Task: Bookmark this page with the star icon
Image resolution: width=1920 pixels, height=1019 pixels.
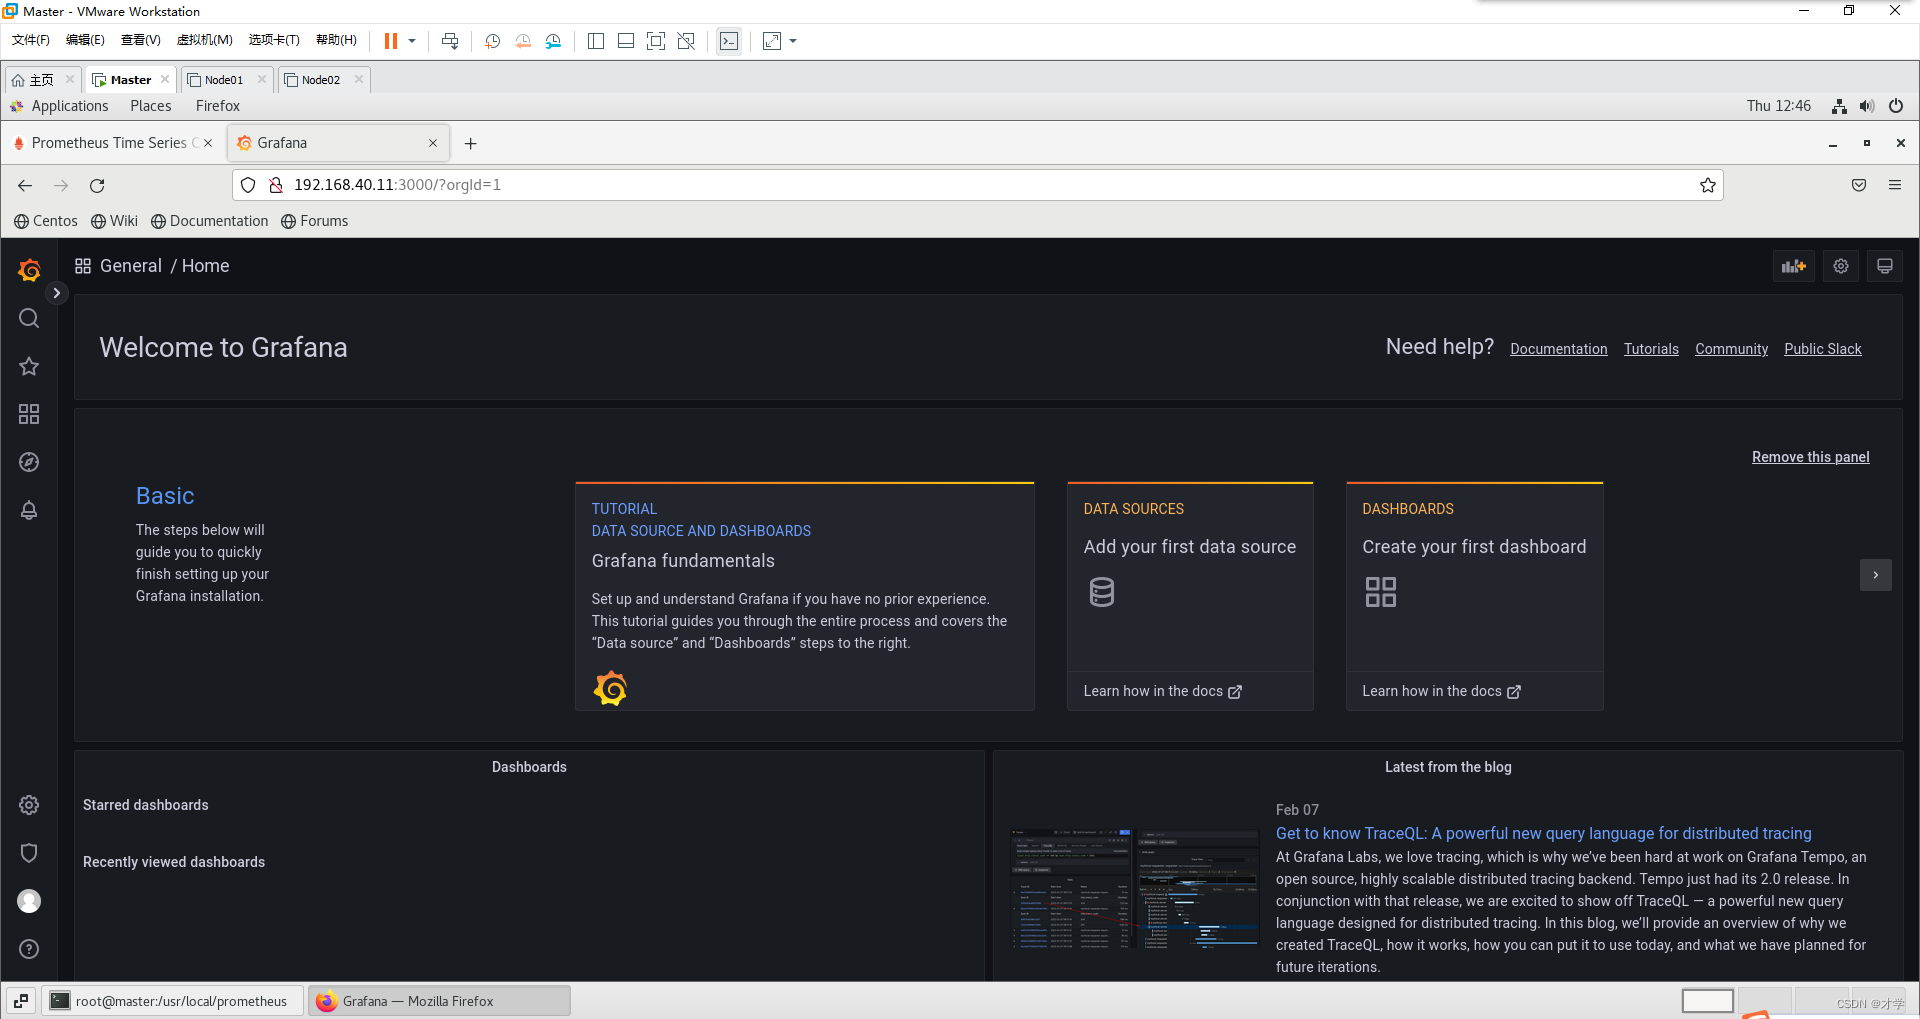Action: tap(1708, 185)
